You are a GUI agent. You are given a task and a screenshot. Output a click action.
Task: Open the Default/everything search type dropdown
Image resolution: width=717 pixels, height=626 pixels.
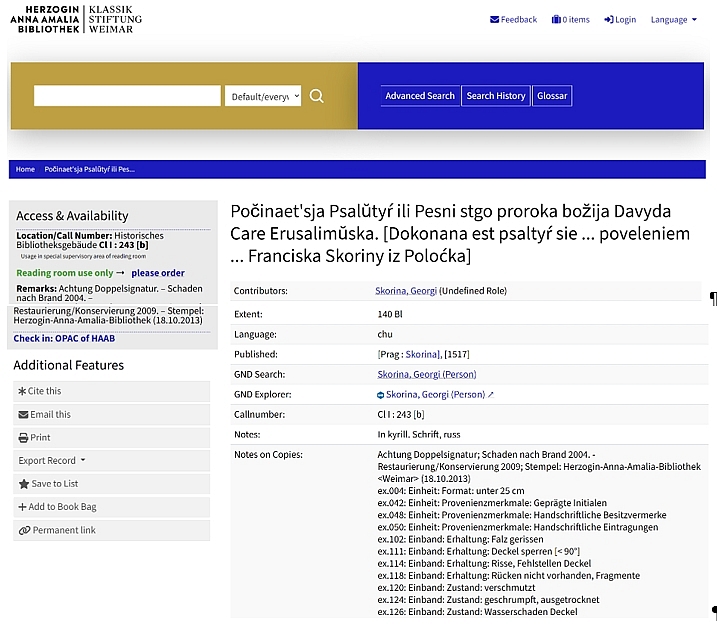click(x=263, y=96)
